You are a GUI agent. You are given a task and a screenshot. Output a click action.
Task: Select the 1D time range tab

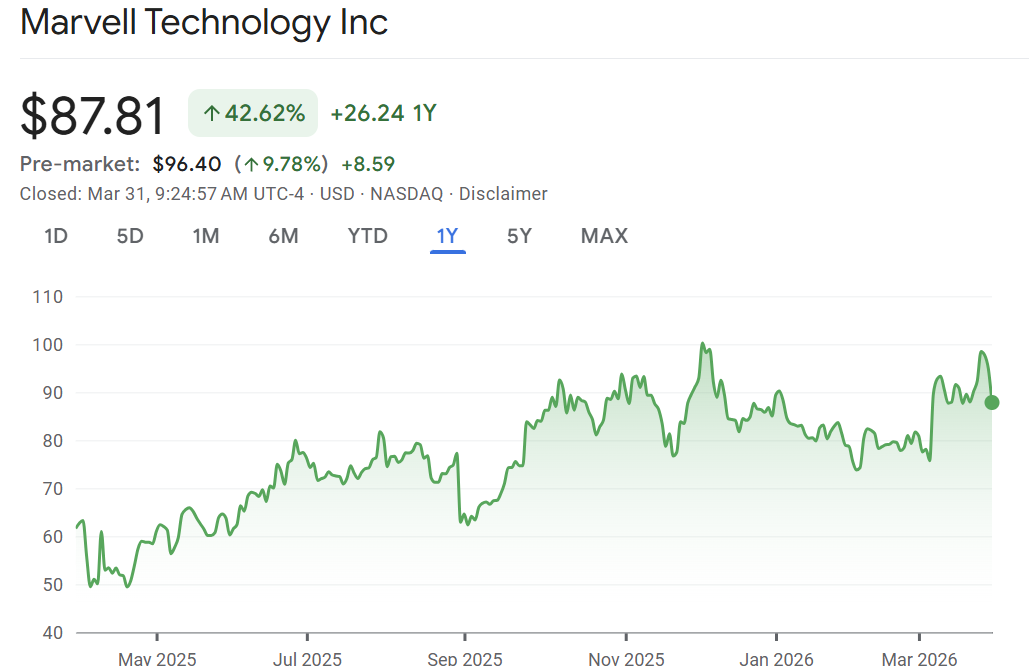tap(56, 236)
